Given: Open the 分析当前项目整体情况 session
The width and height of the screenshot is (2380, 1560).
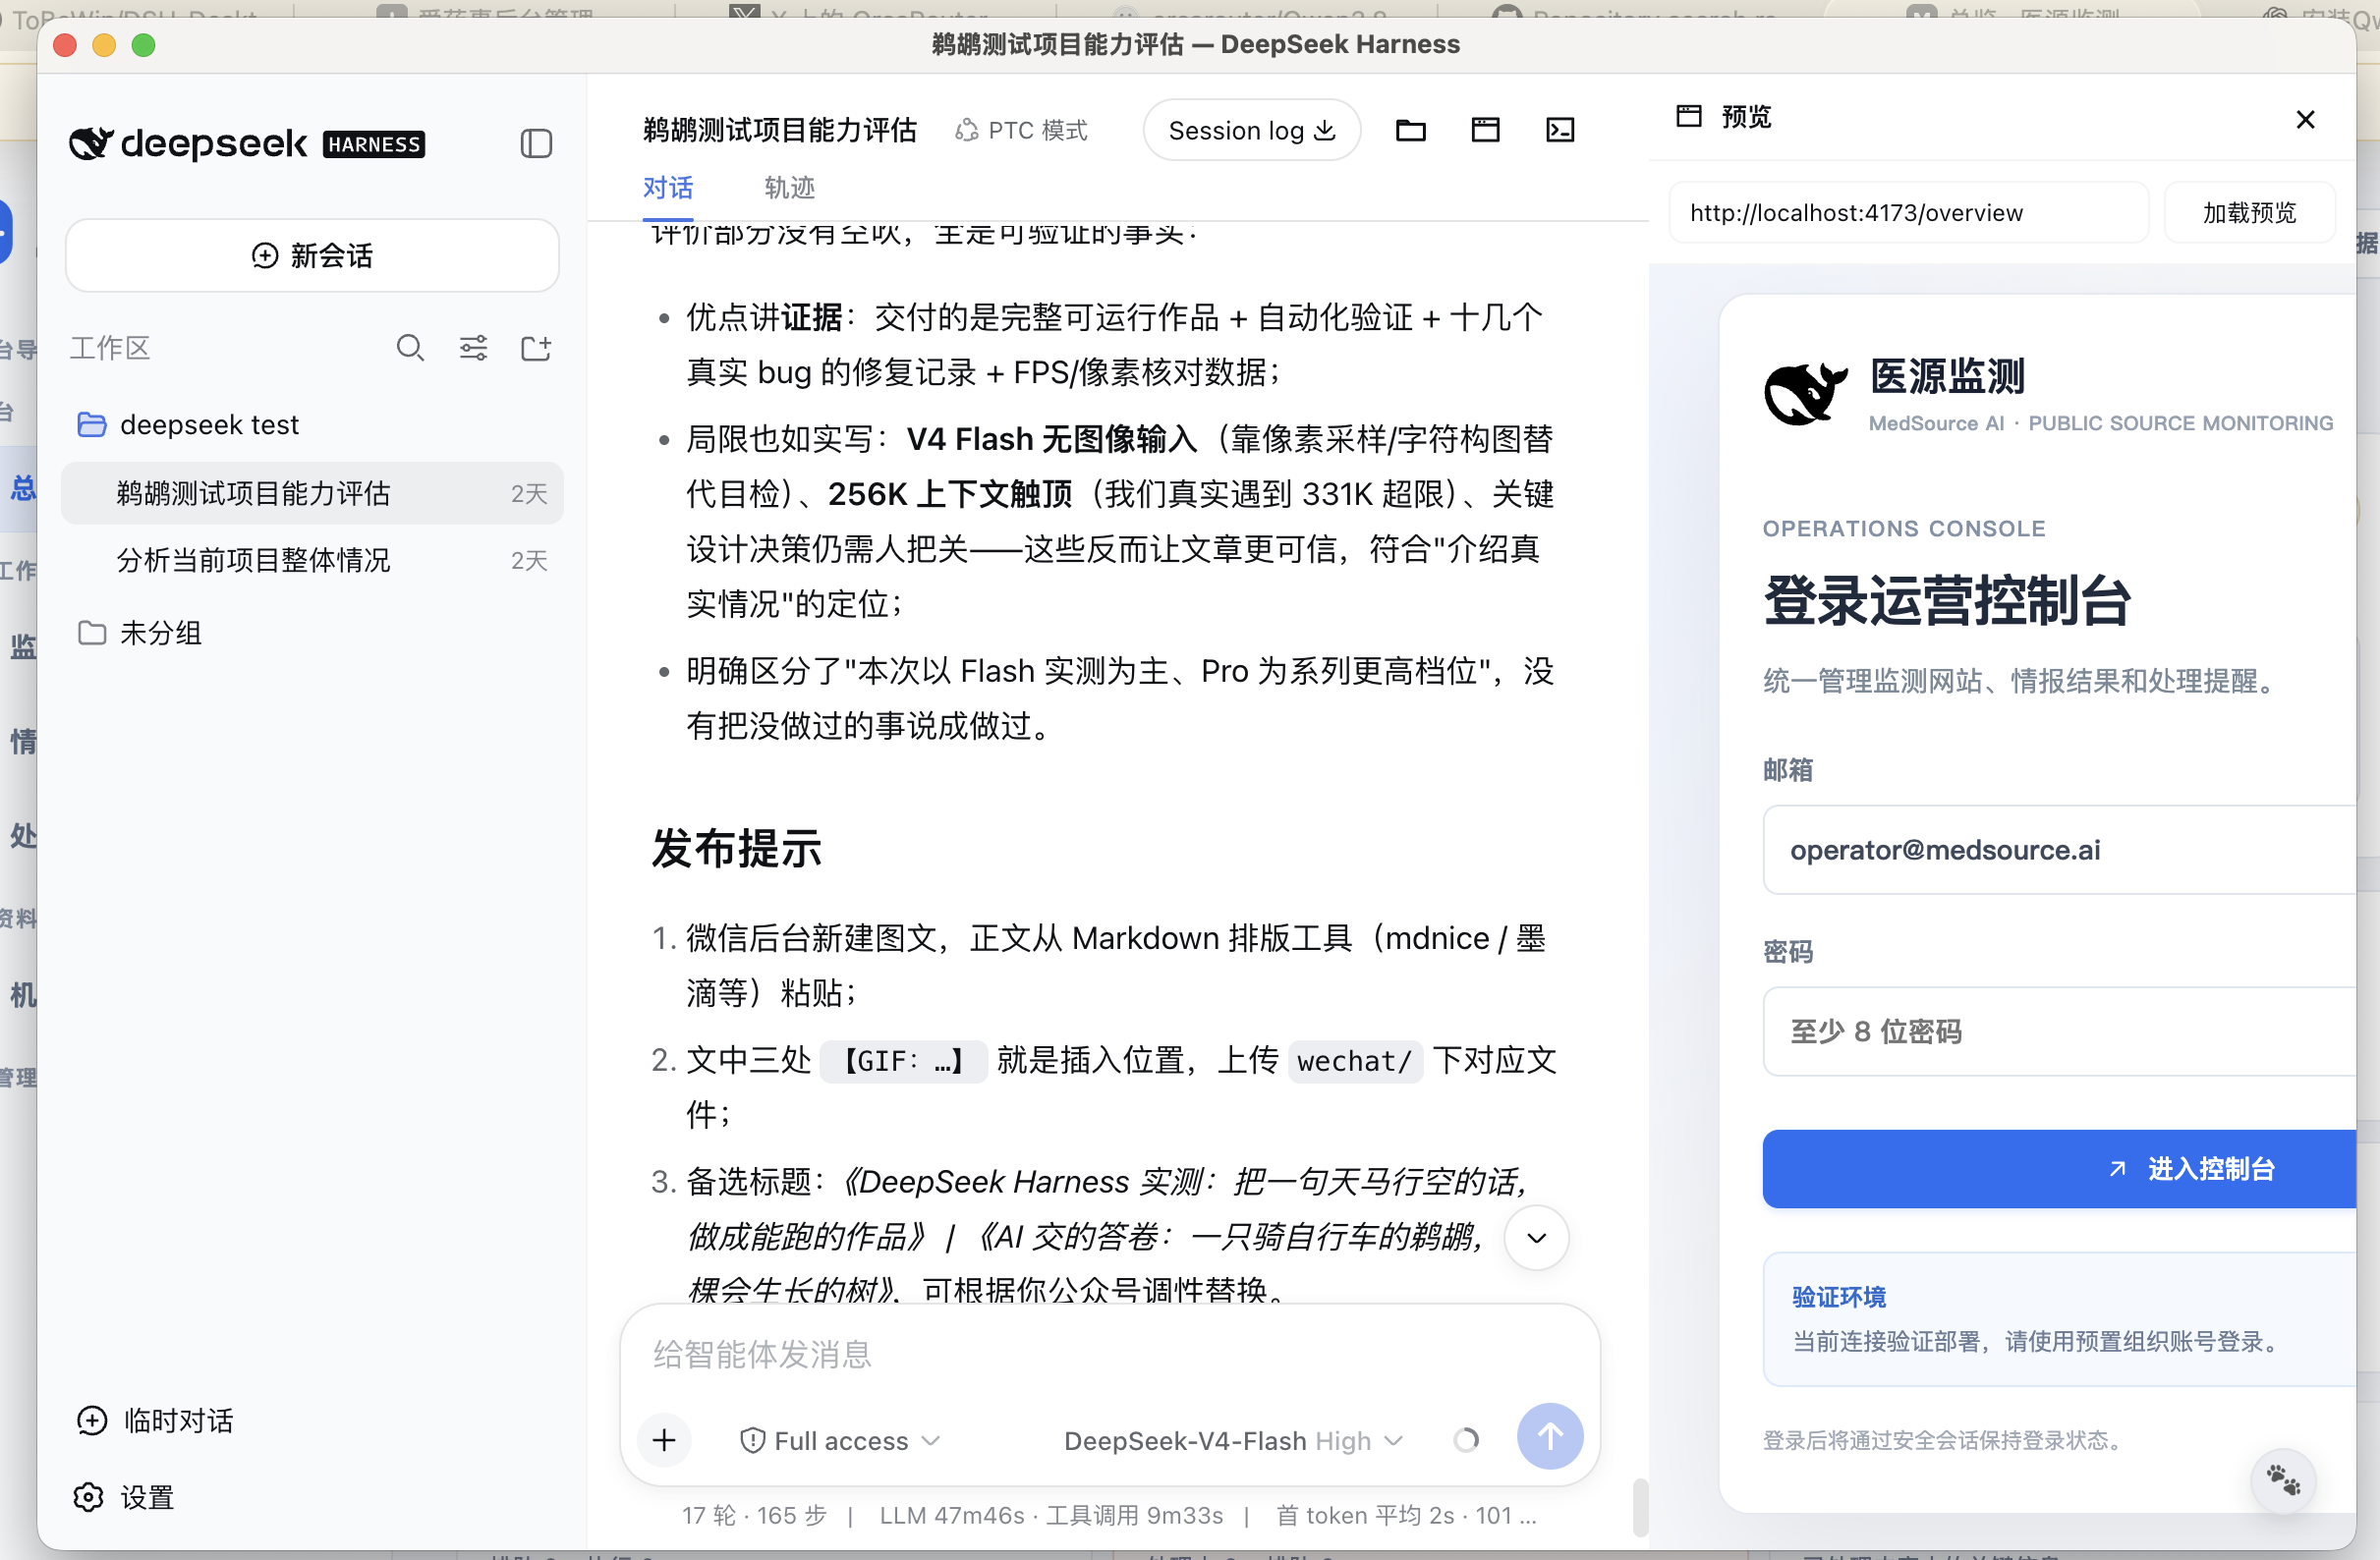Looking at the screenshot, I should (312, 560).
